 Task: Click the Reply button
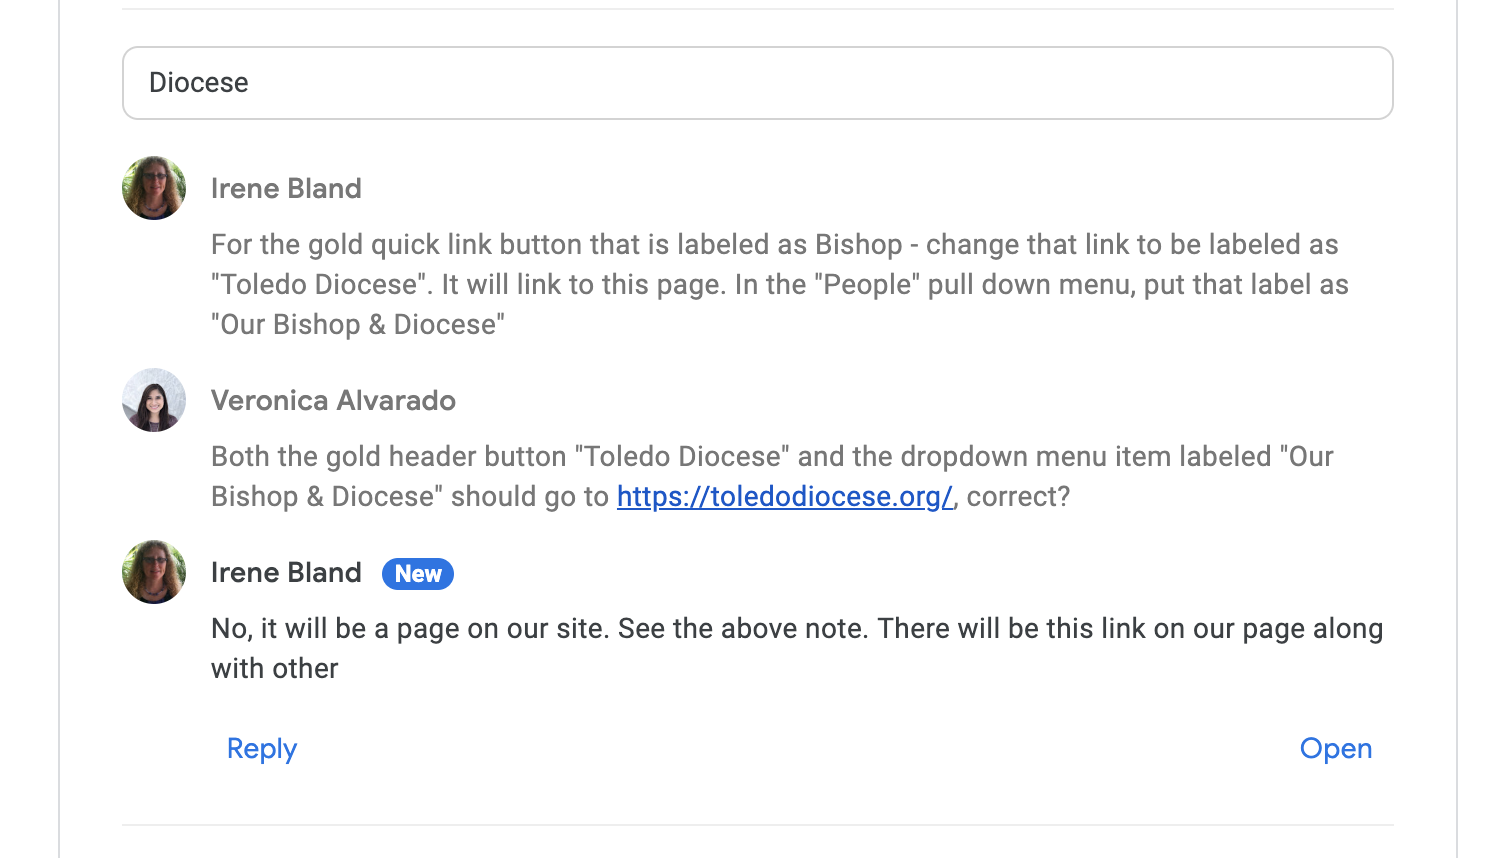coord(262,749)
